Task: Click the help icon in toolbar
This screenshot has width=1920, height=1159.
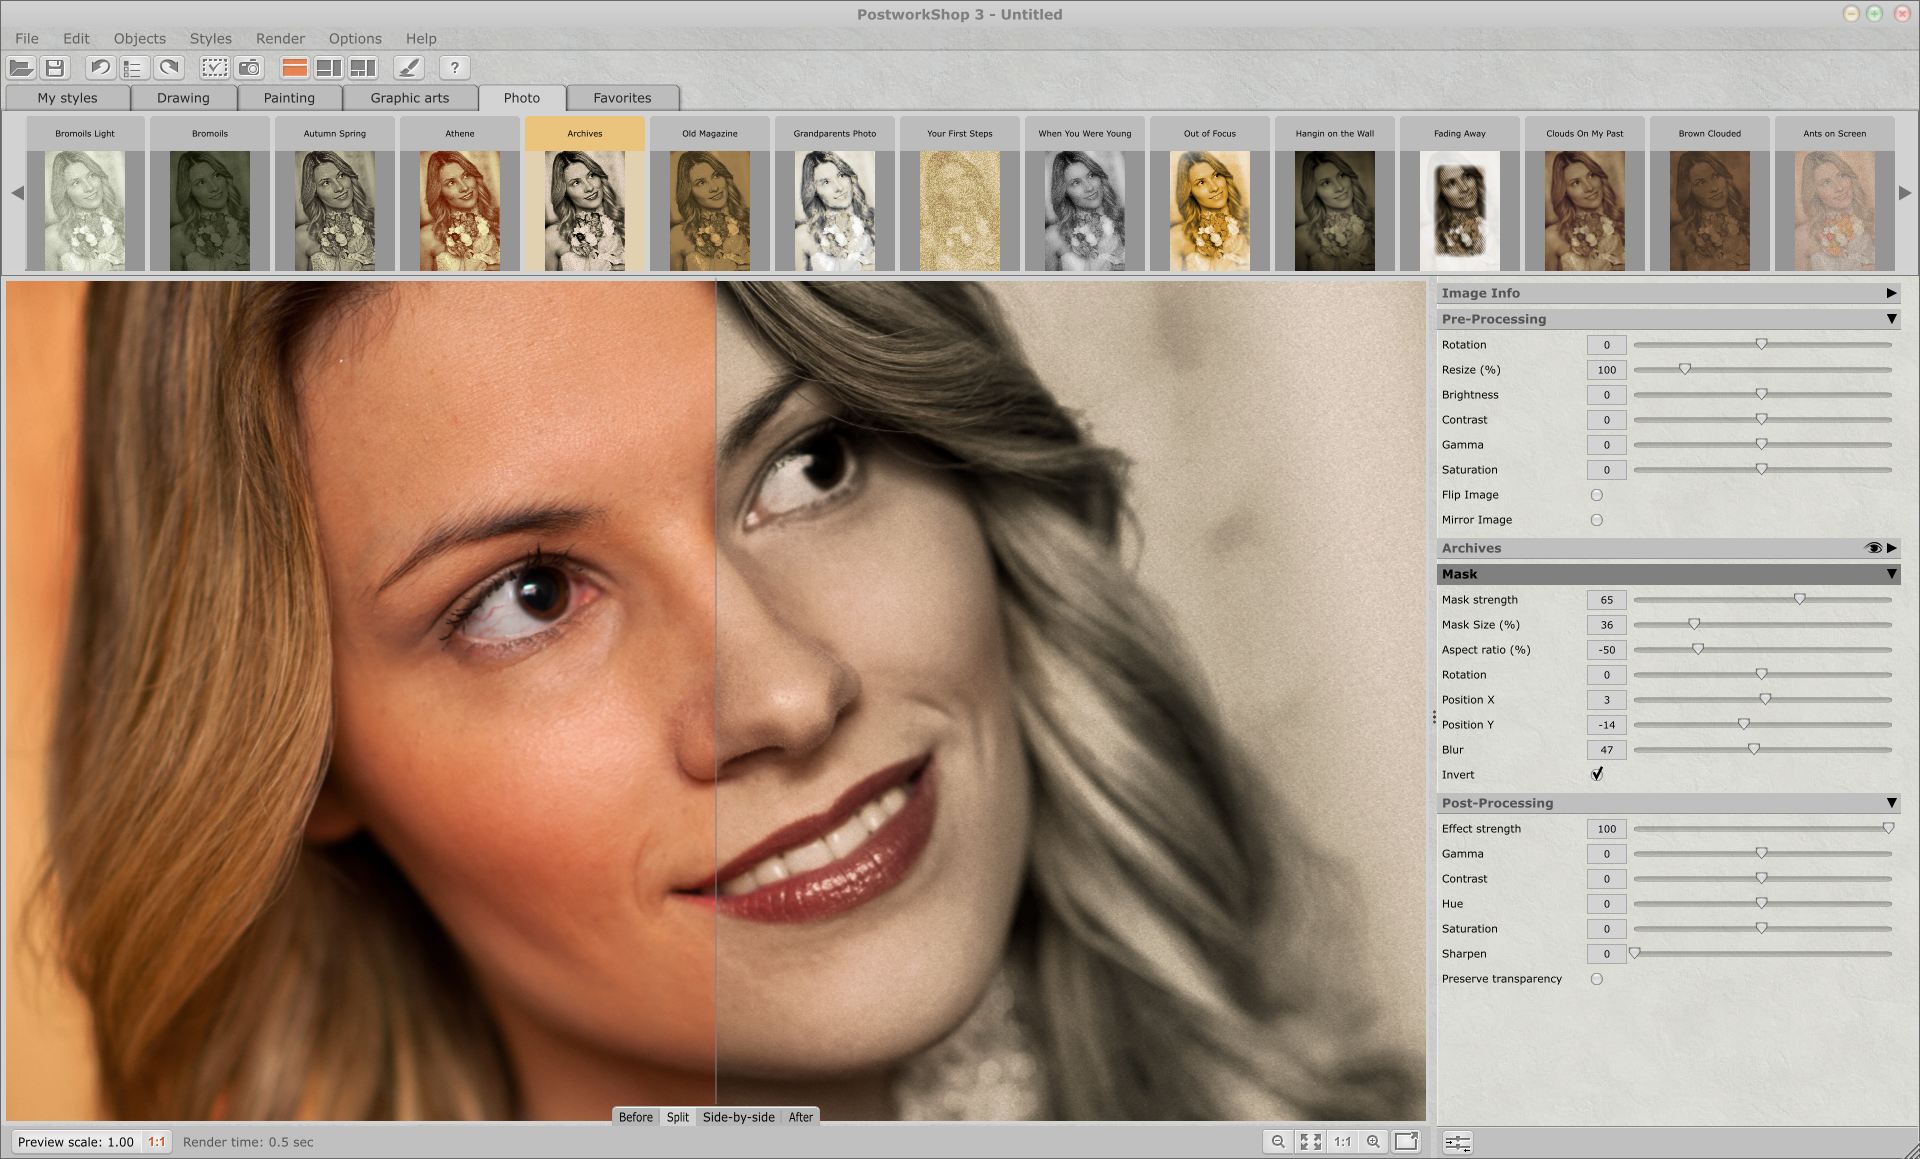Action: point(453,67)
